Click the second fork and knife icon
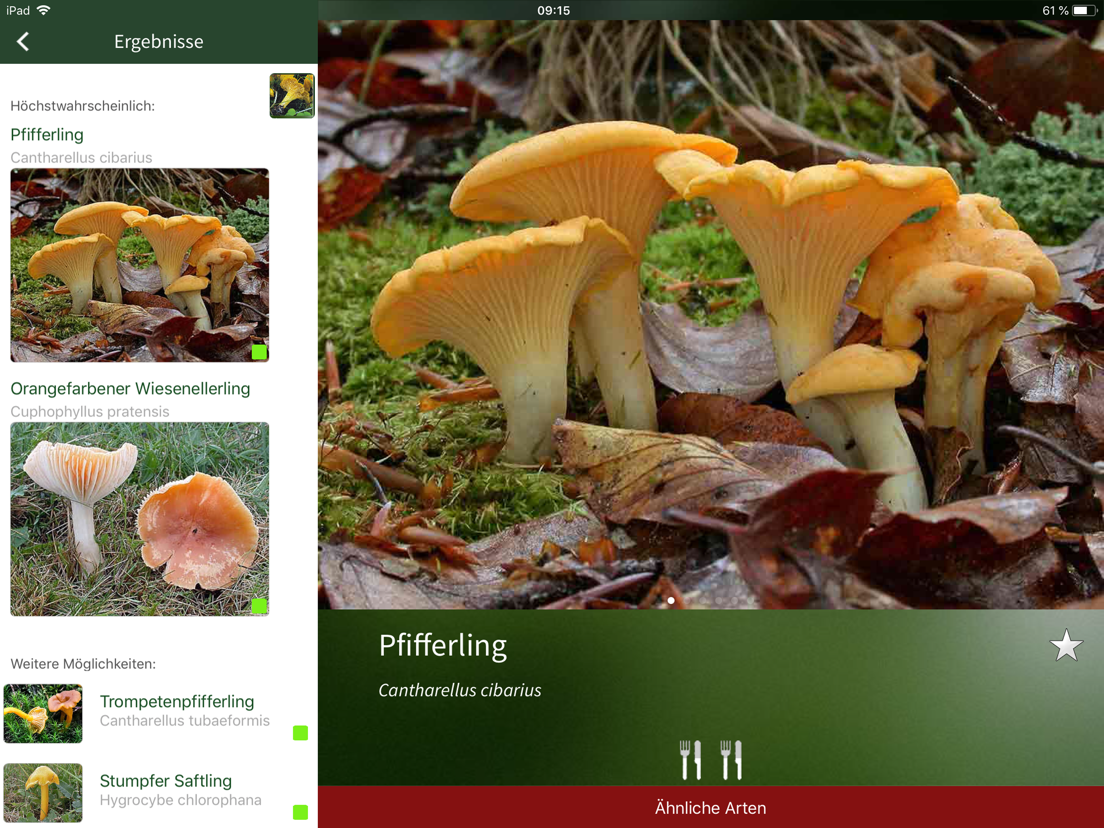Viewport: 1104px width, 828px height. [x=731, y=760]
